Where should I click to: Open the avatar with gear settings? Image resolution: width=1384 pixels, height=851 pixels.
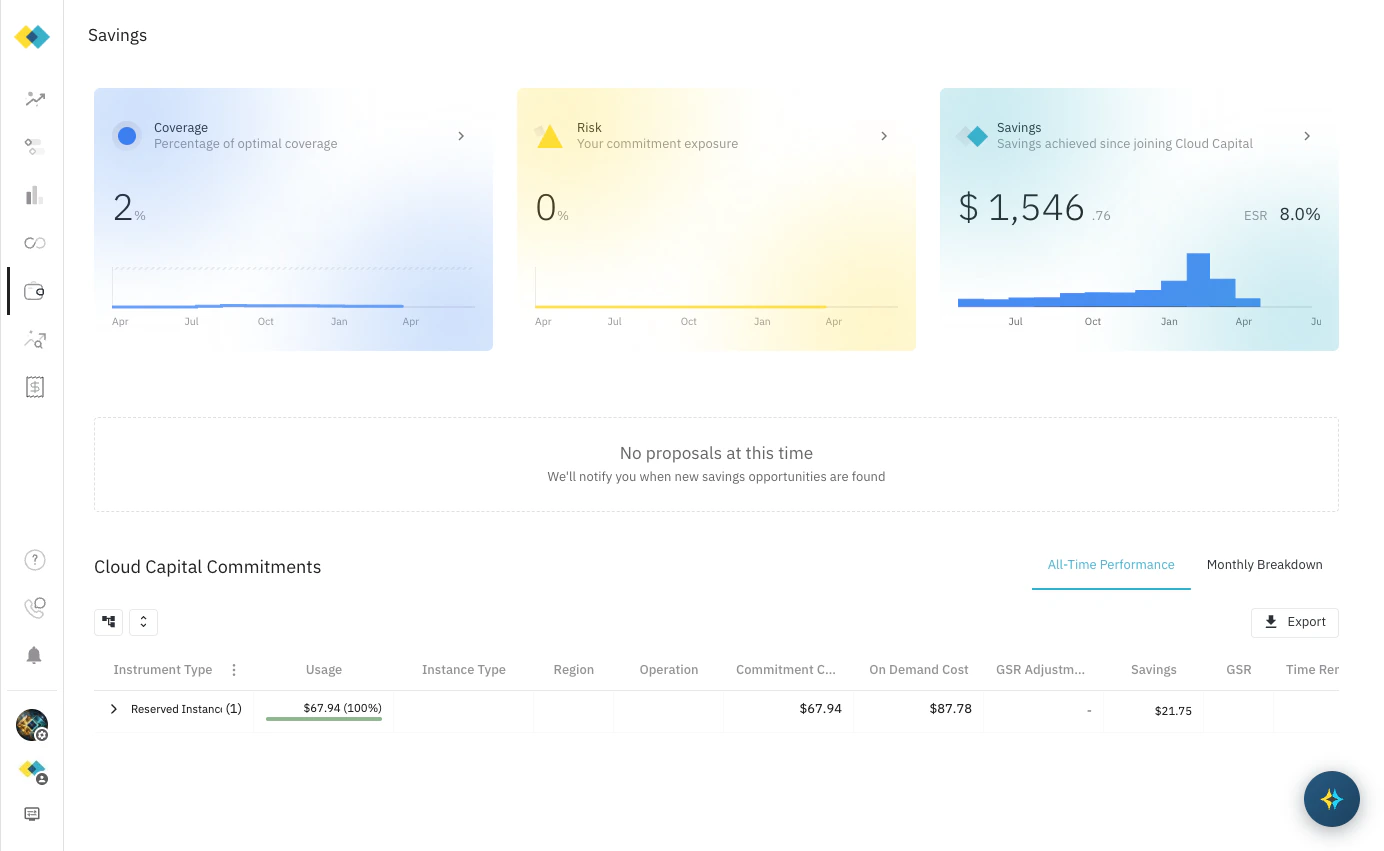pyautogui.click(x=32, y=725)
